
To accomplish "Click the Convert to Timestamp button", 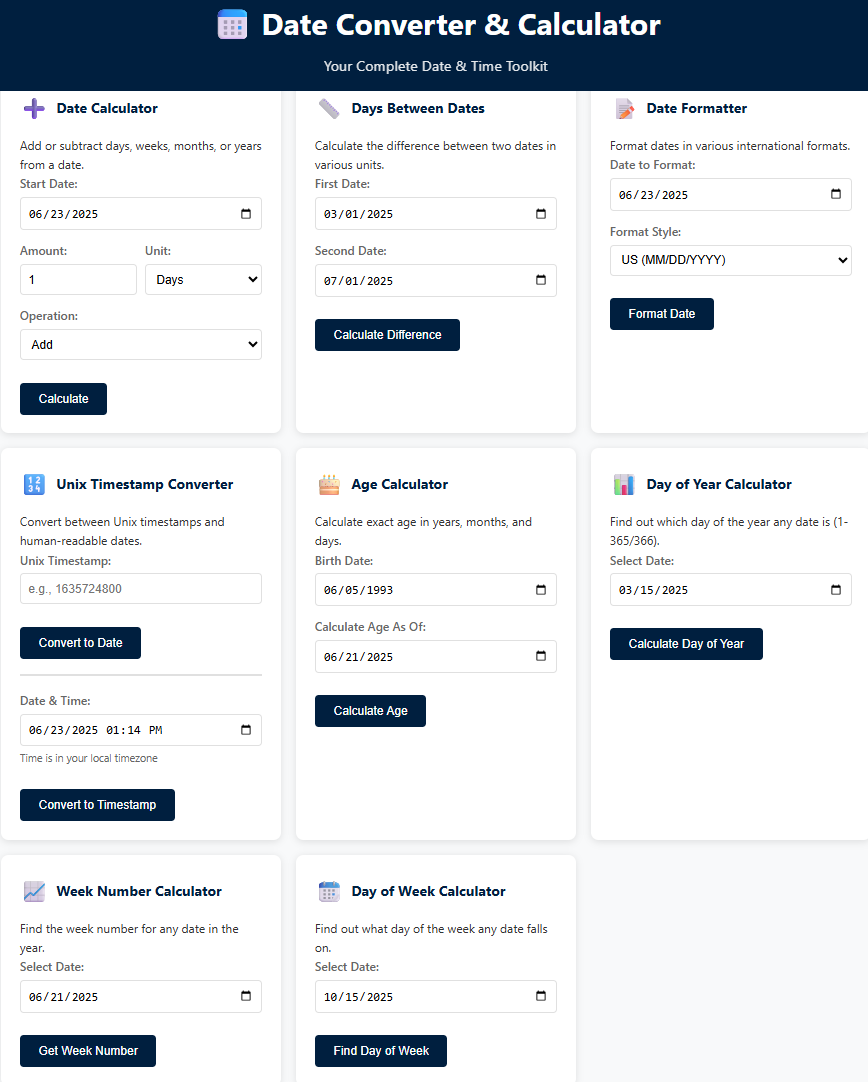I will pos(97,805).
